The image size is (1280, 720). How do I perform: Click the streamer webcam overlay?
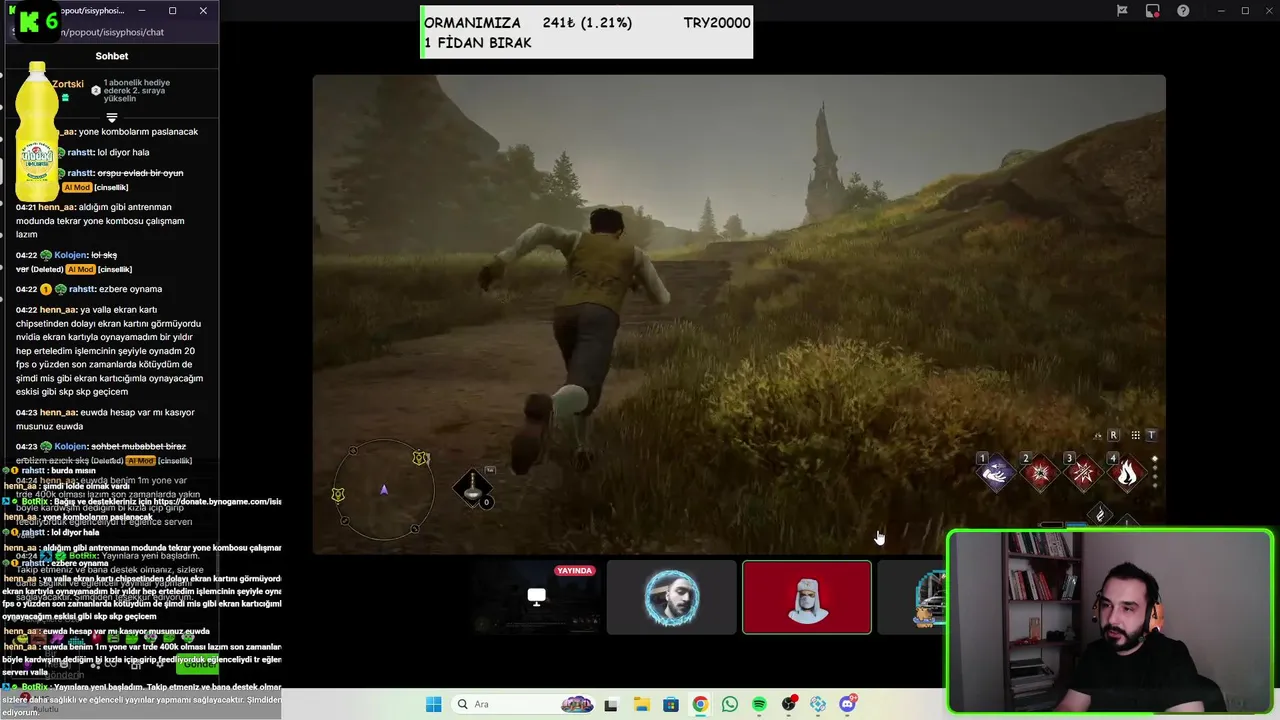click(x=1110, y=621)
